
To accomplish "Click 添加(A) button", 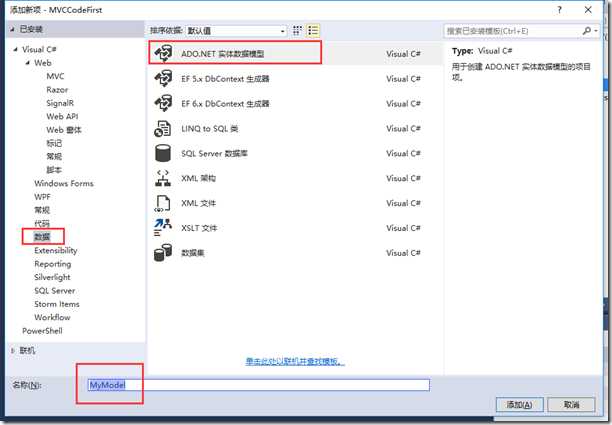I will (x=519, y=405).
